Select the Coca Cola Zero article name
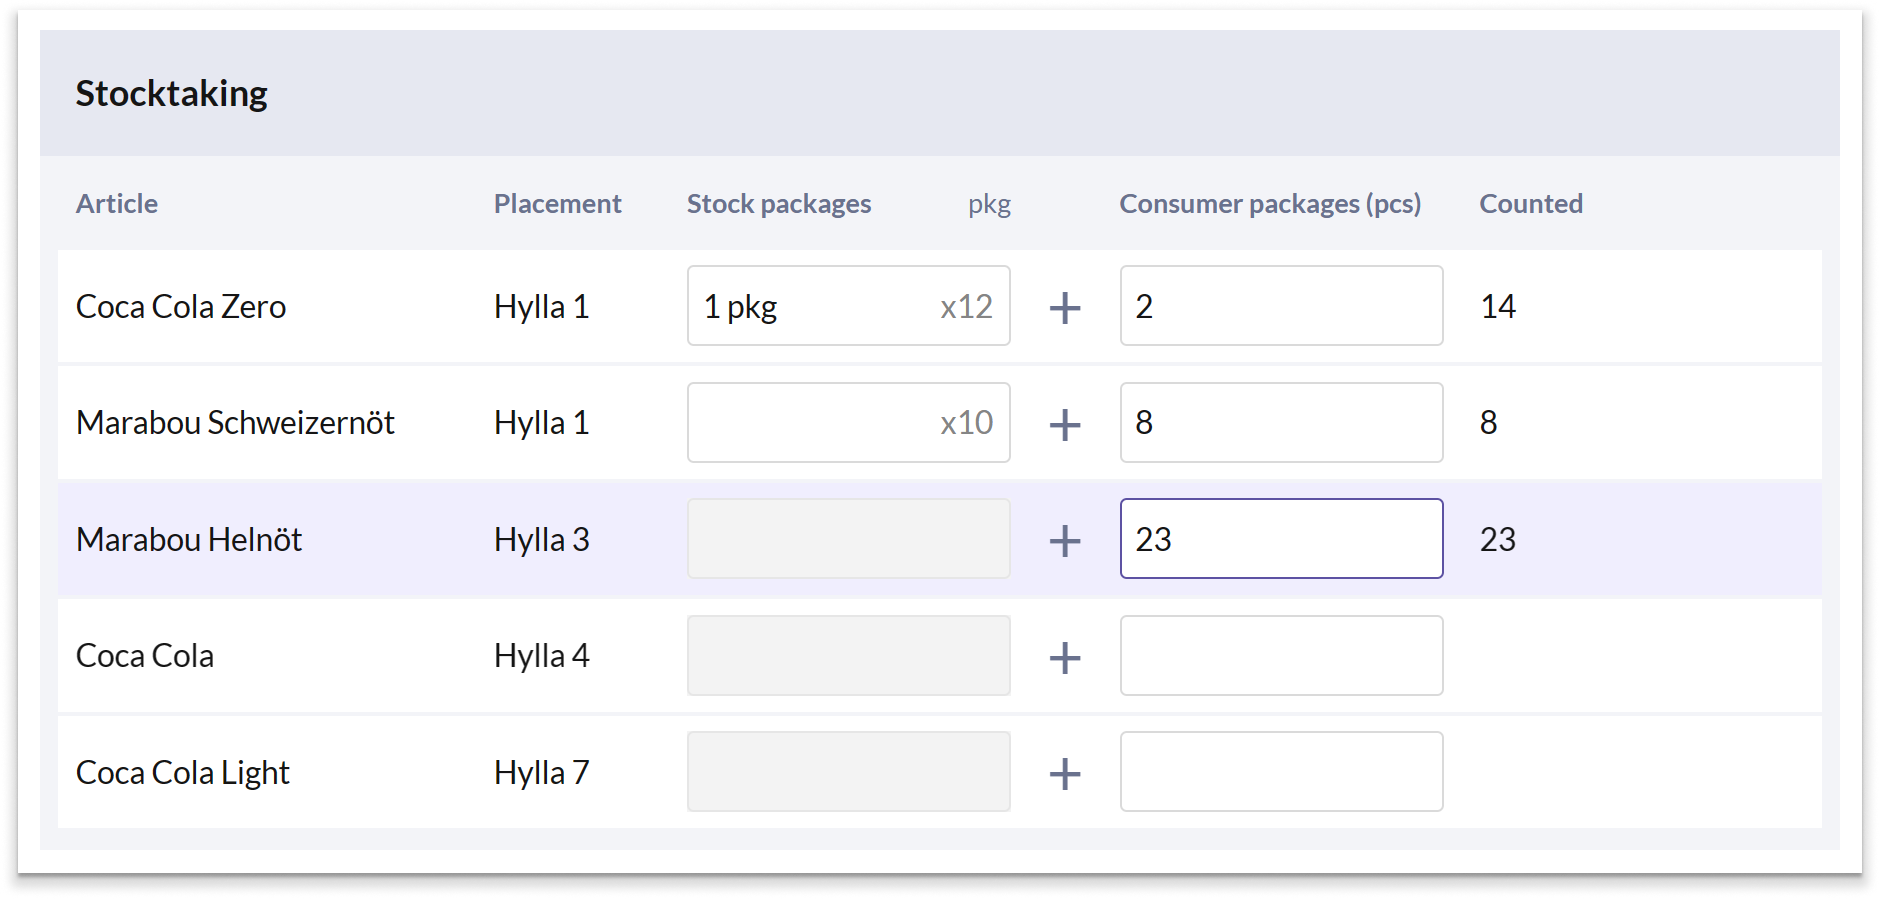 click(x=181, y=307)
